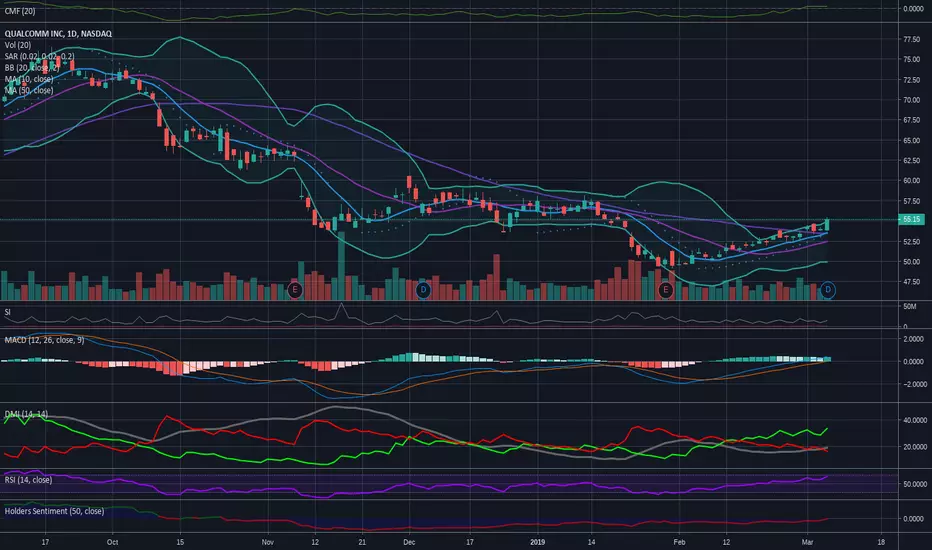Click the Dec date on time axis
932x550 pixels.
(x=409, y=542)
